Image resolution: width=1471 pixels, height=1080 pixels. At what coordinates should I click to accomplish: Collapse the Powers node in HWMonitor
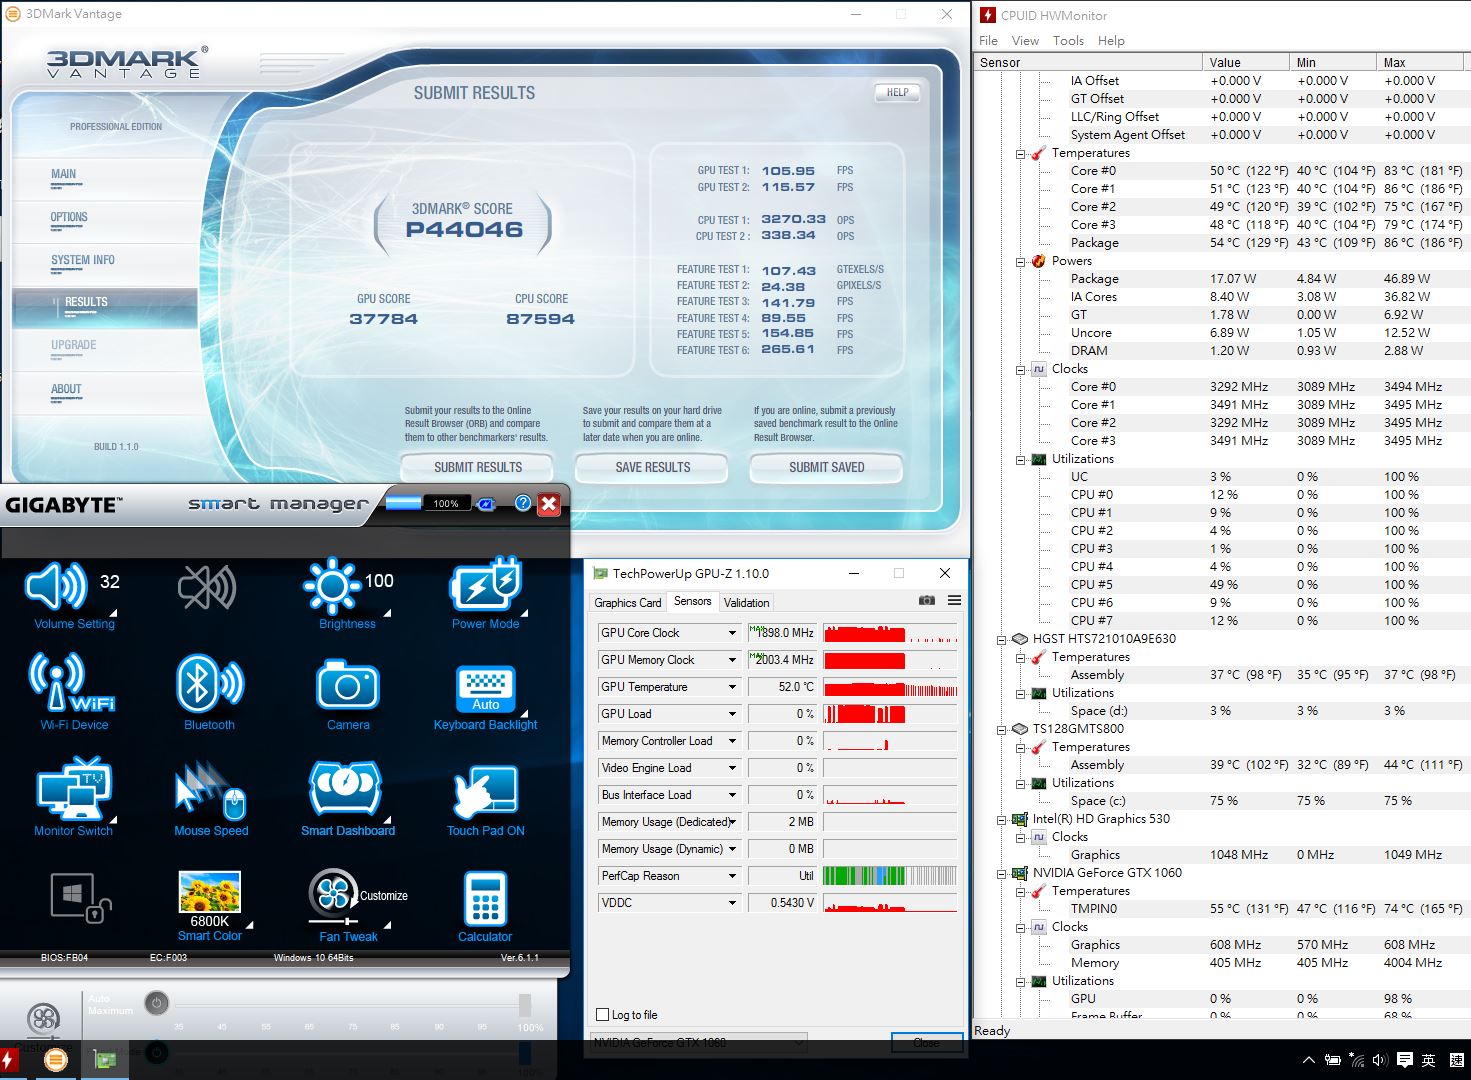(1021, 262)
